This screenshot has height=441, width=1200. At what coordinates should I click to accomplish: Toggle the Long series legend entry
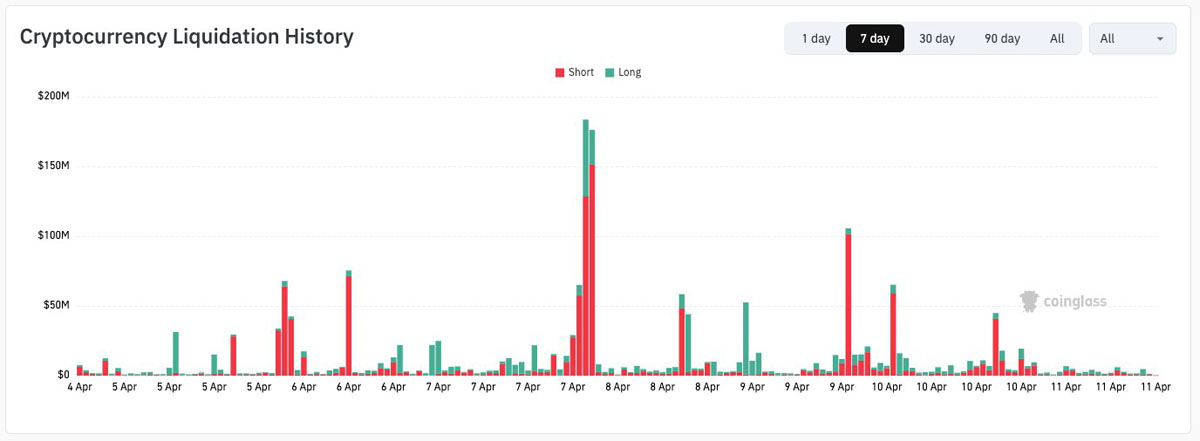click(629, 72)
